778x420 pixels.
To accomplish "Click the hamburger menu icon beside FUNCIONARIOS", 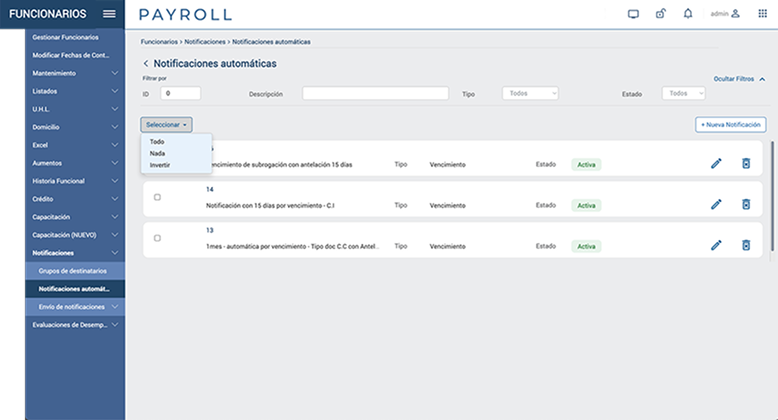I will [109, 14].
